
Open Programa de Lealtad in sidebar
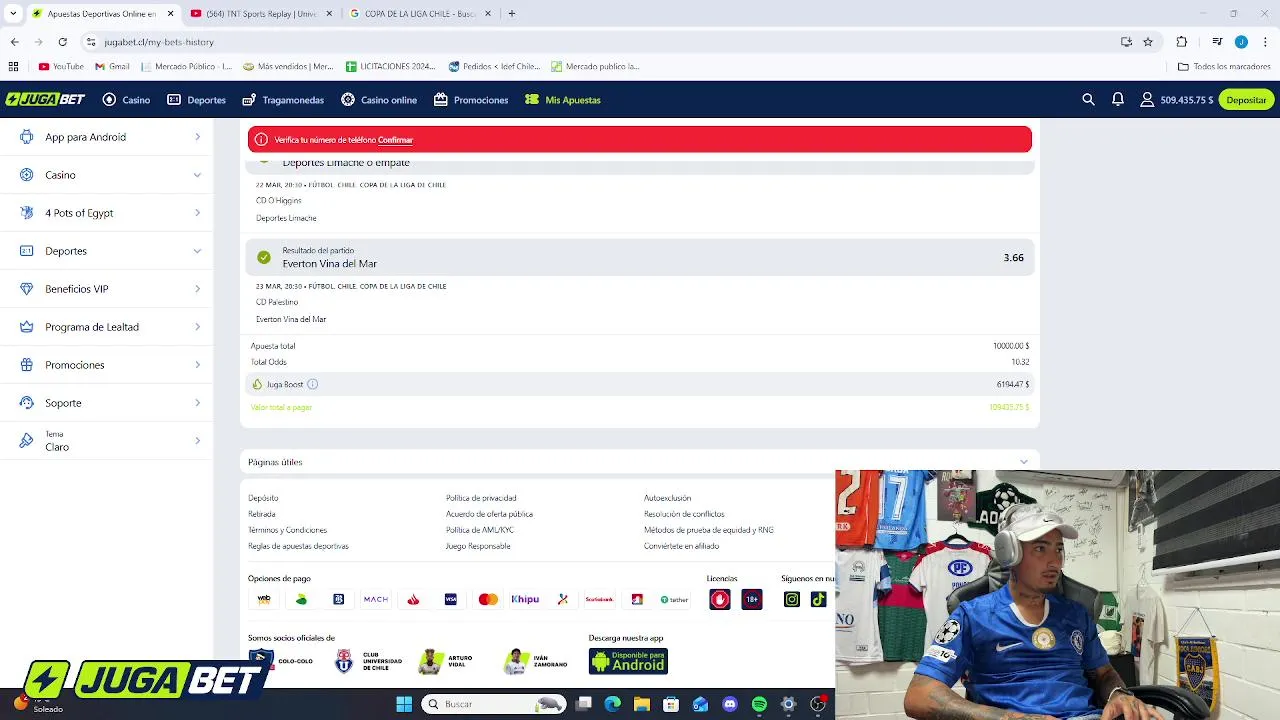coord(108,327)
